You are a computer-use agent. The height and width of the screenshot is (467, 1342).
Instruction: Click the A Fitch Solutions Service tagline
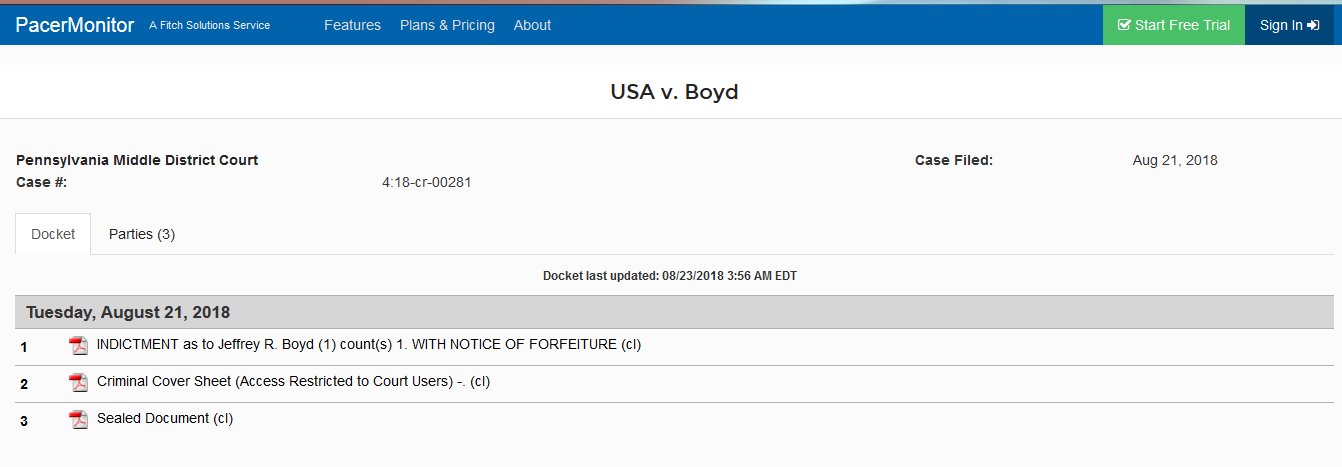pos(209,25)
